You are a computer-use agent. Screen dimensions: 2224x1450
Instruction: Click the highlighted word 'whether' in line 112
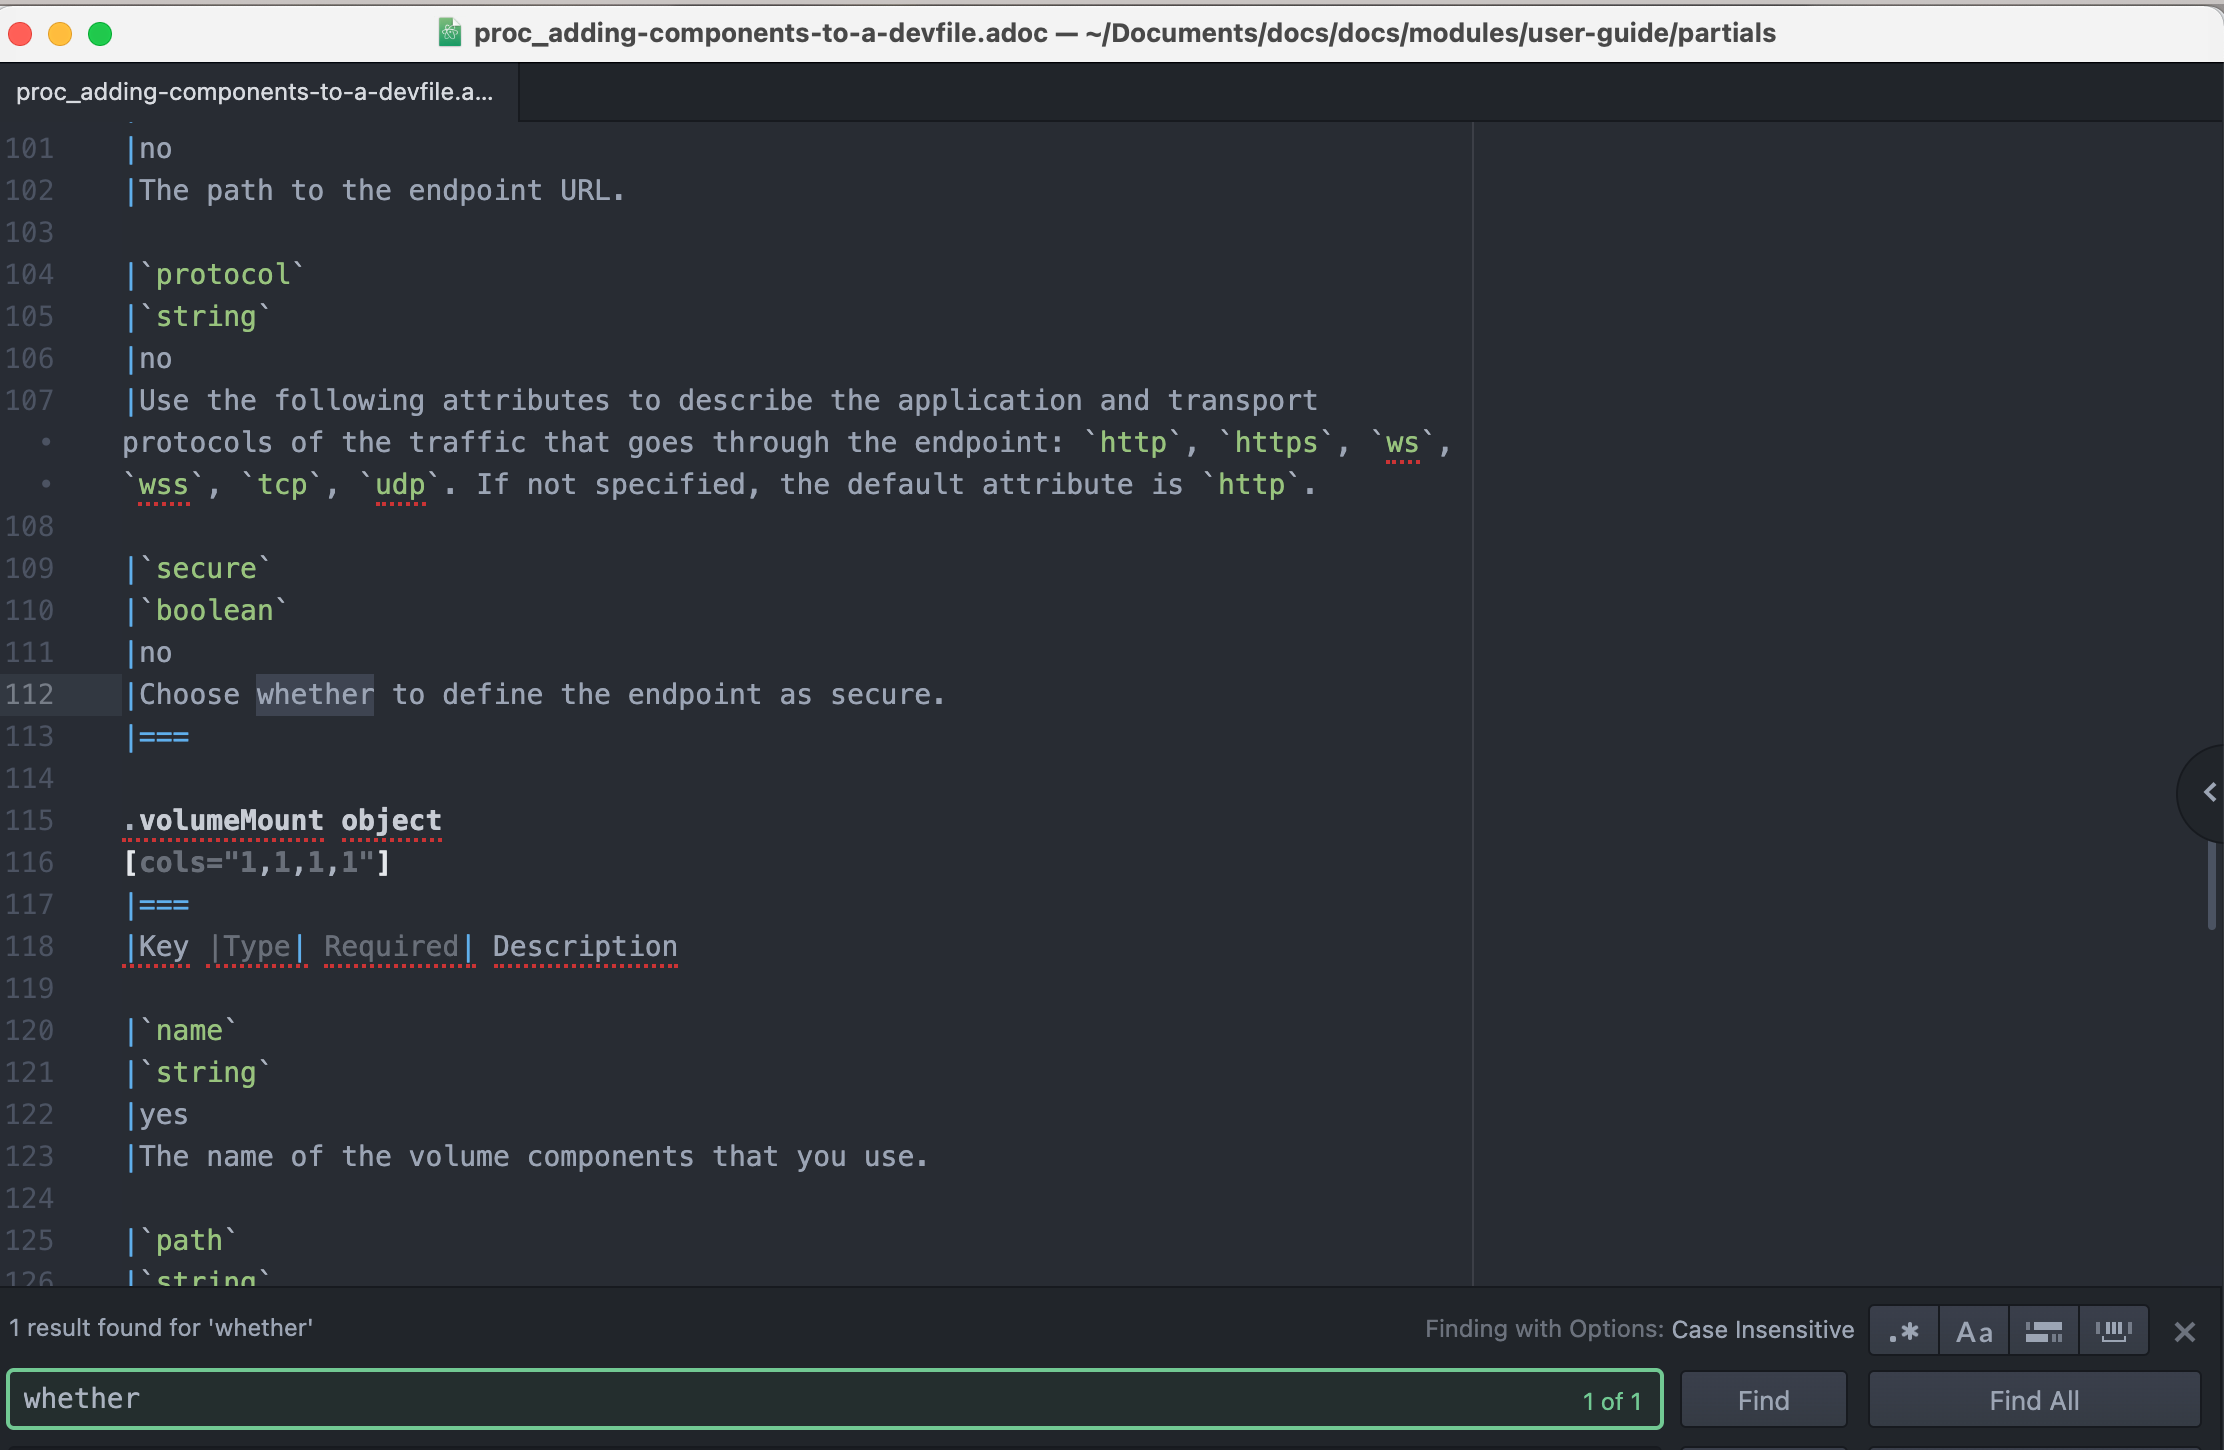315,694
